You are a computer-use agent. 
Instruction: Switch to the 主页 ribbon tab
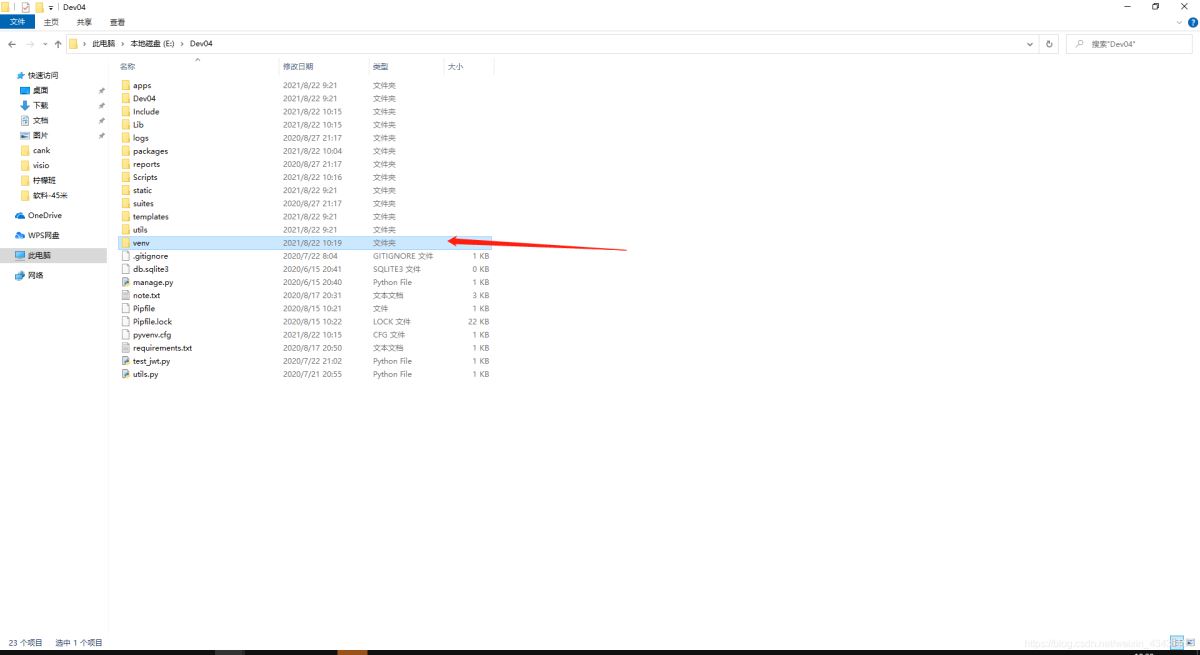click(51, 21)
